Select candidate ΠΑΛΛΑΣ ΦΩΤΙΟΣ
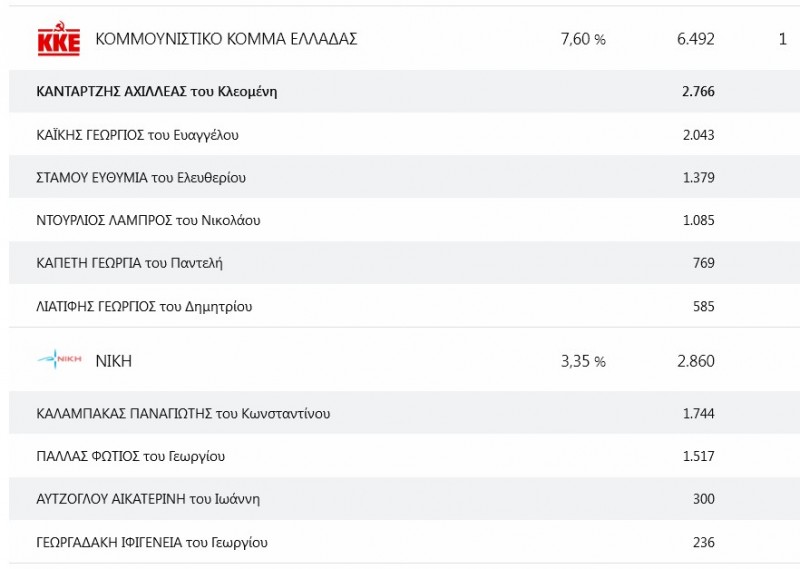 point(130,456)
